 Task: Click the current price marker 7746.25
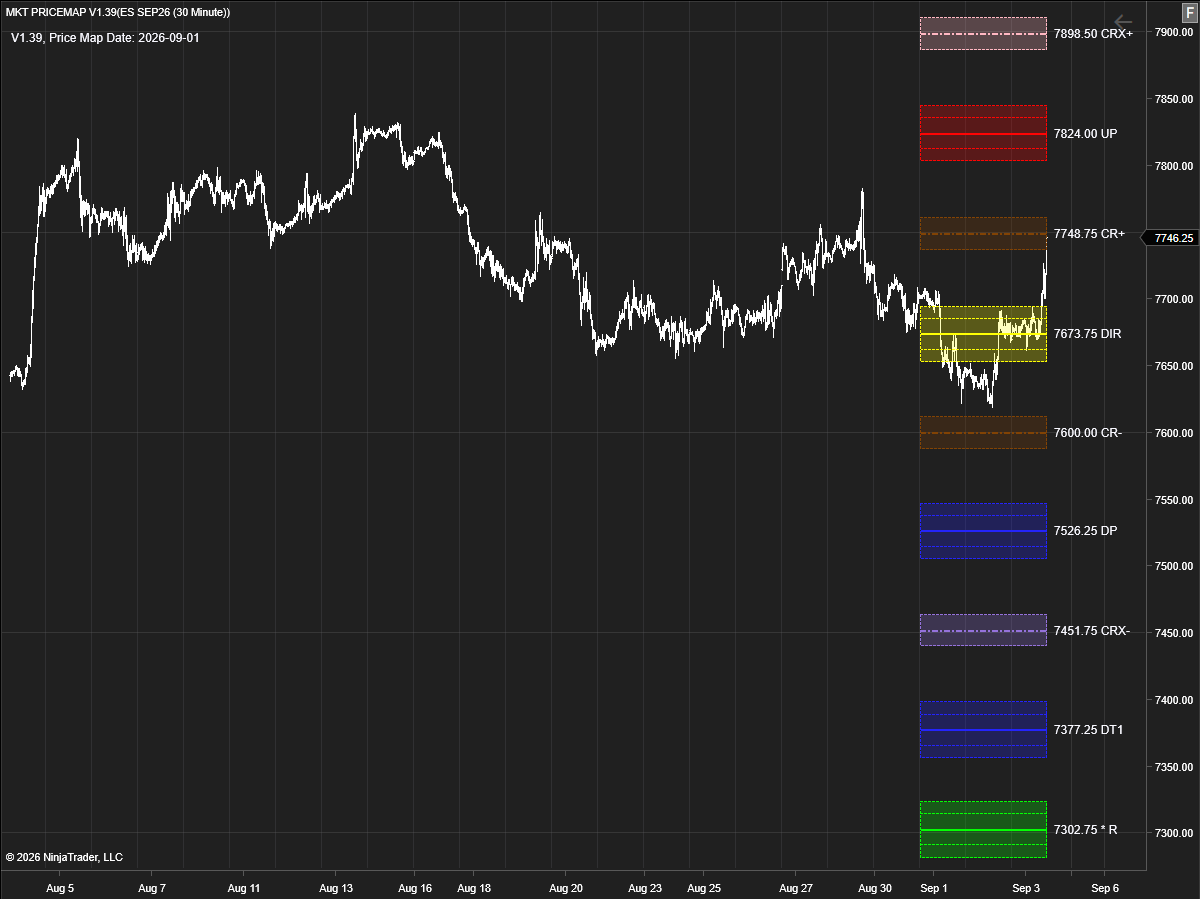click(1172, 238)
